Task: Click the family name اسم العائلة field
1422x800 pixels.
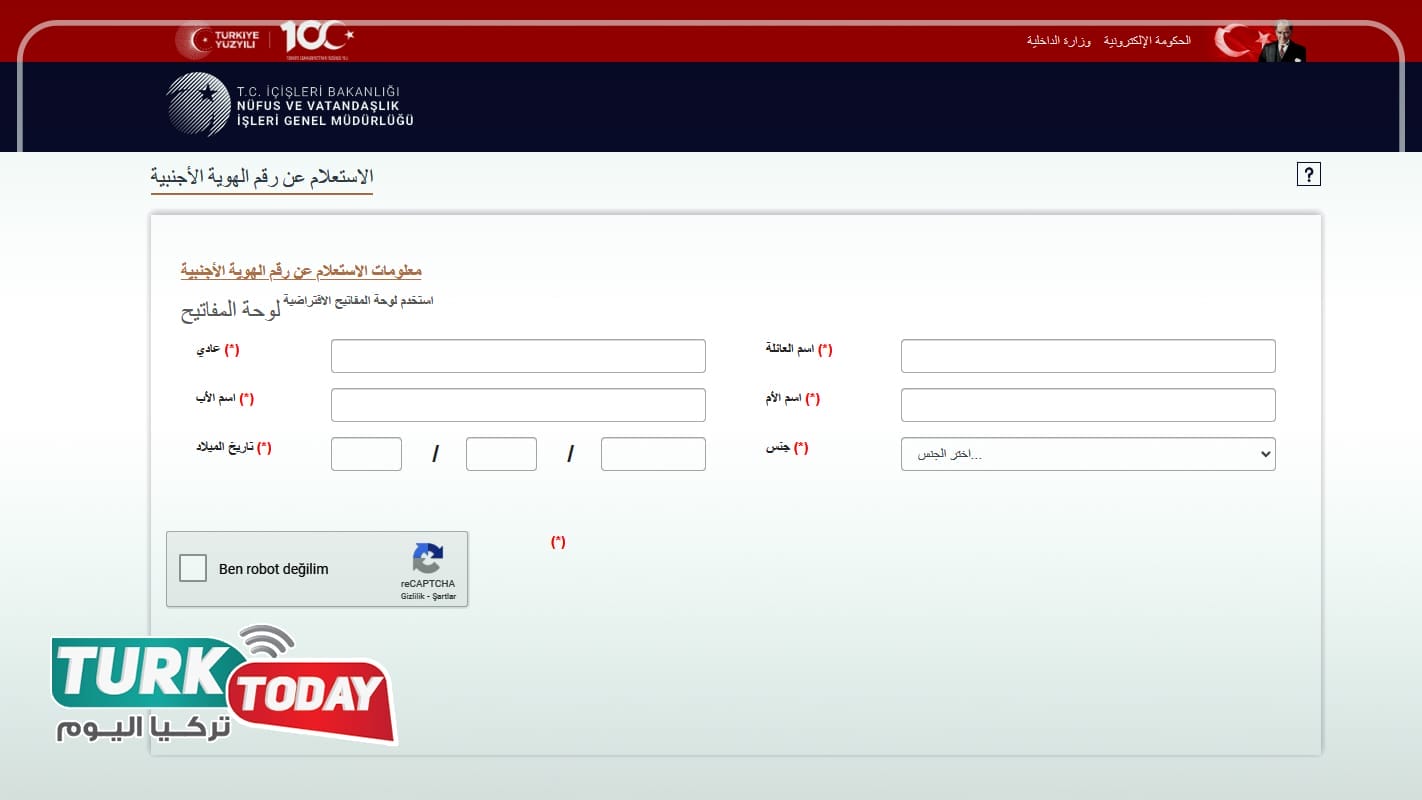Action: 1087,356
